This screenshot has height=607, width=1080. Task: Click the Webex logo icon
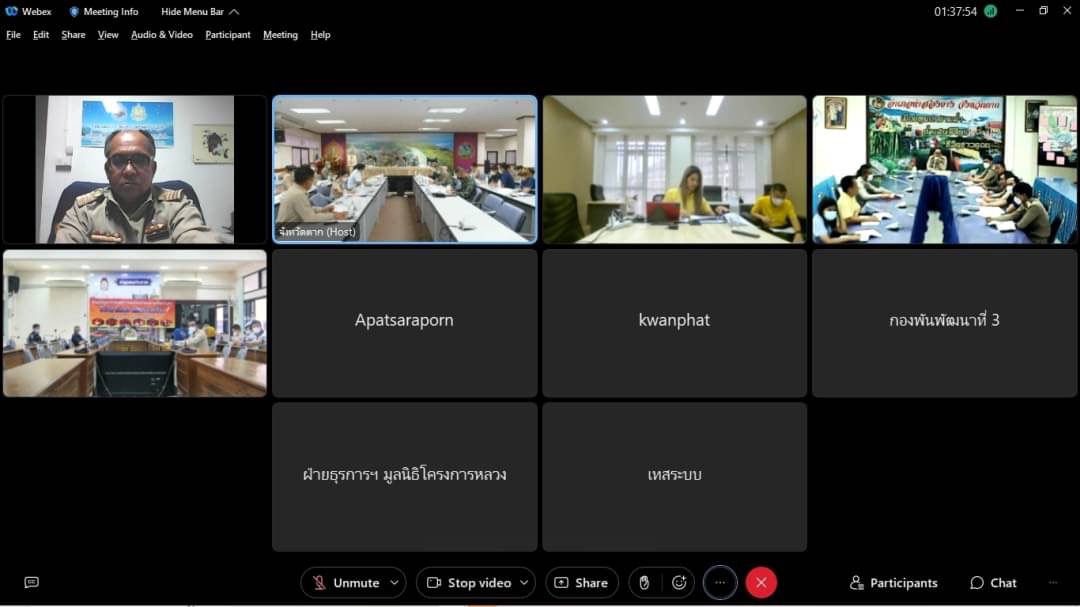tap(12, 12)
